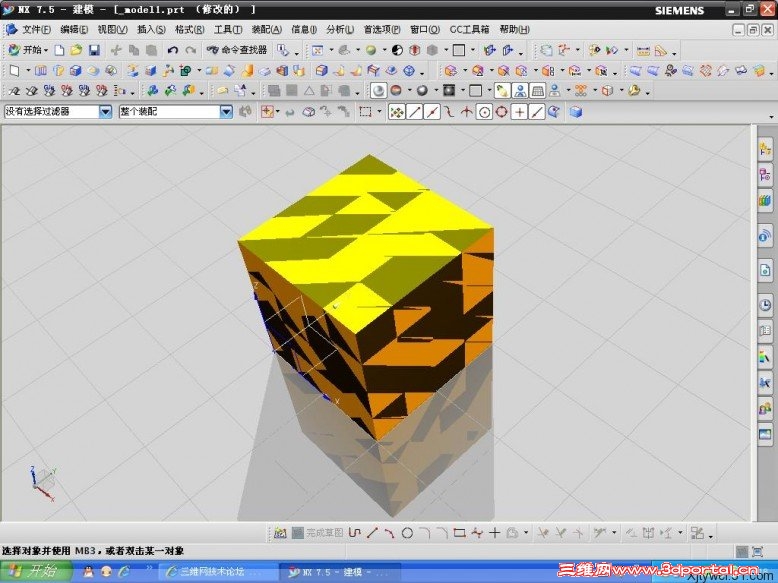
Task: Expand the boolean Unite dropdown arrow
Action: 198,71
